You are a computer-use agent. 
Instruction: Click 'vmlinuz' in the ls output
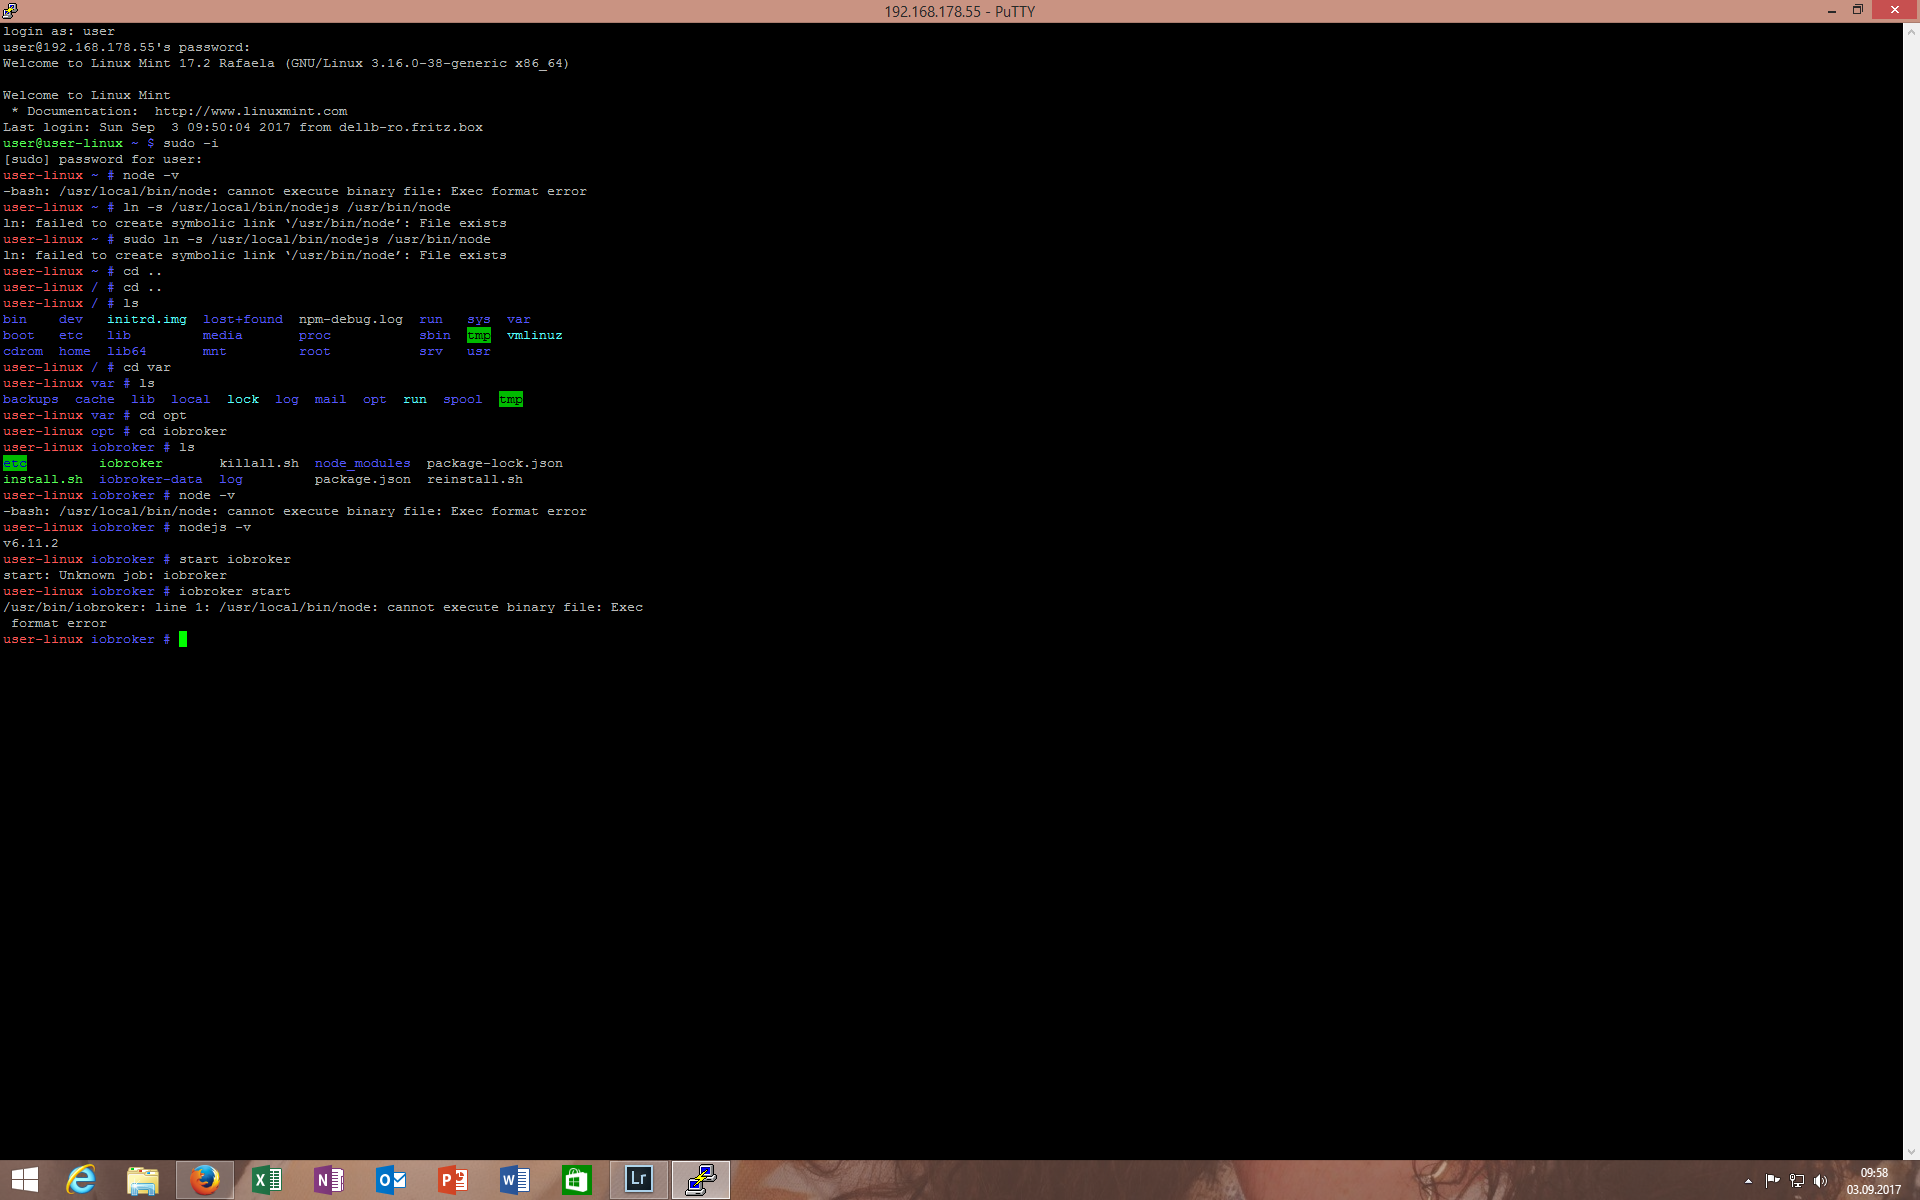pyautogui.click(x=535, y=335)
